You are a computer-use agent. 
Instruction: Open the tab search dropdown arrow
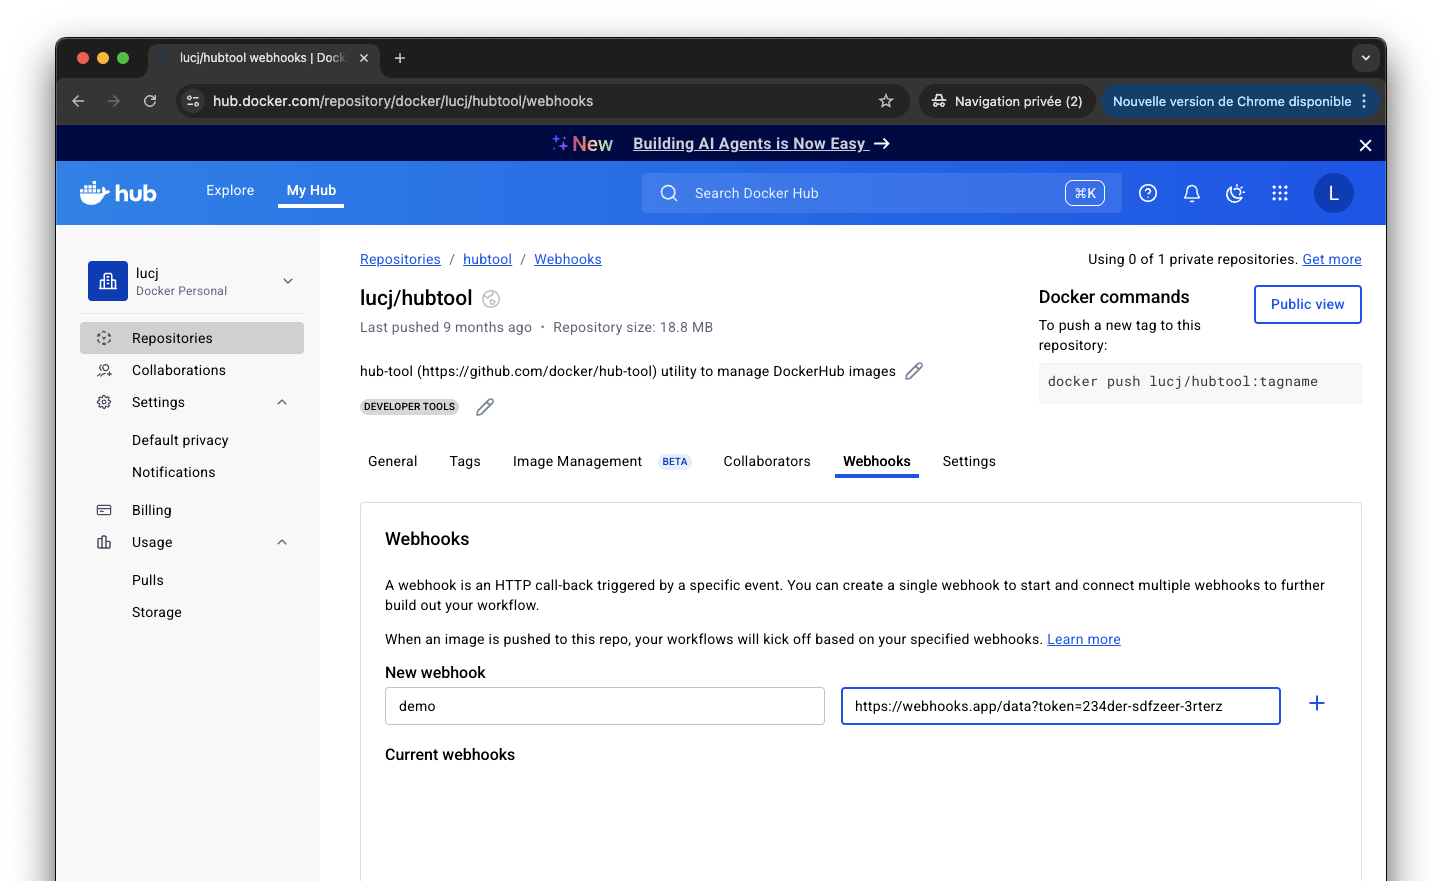point(1366,58)
